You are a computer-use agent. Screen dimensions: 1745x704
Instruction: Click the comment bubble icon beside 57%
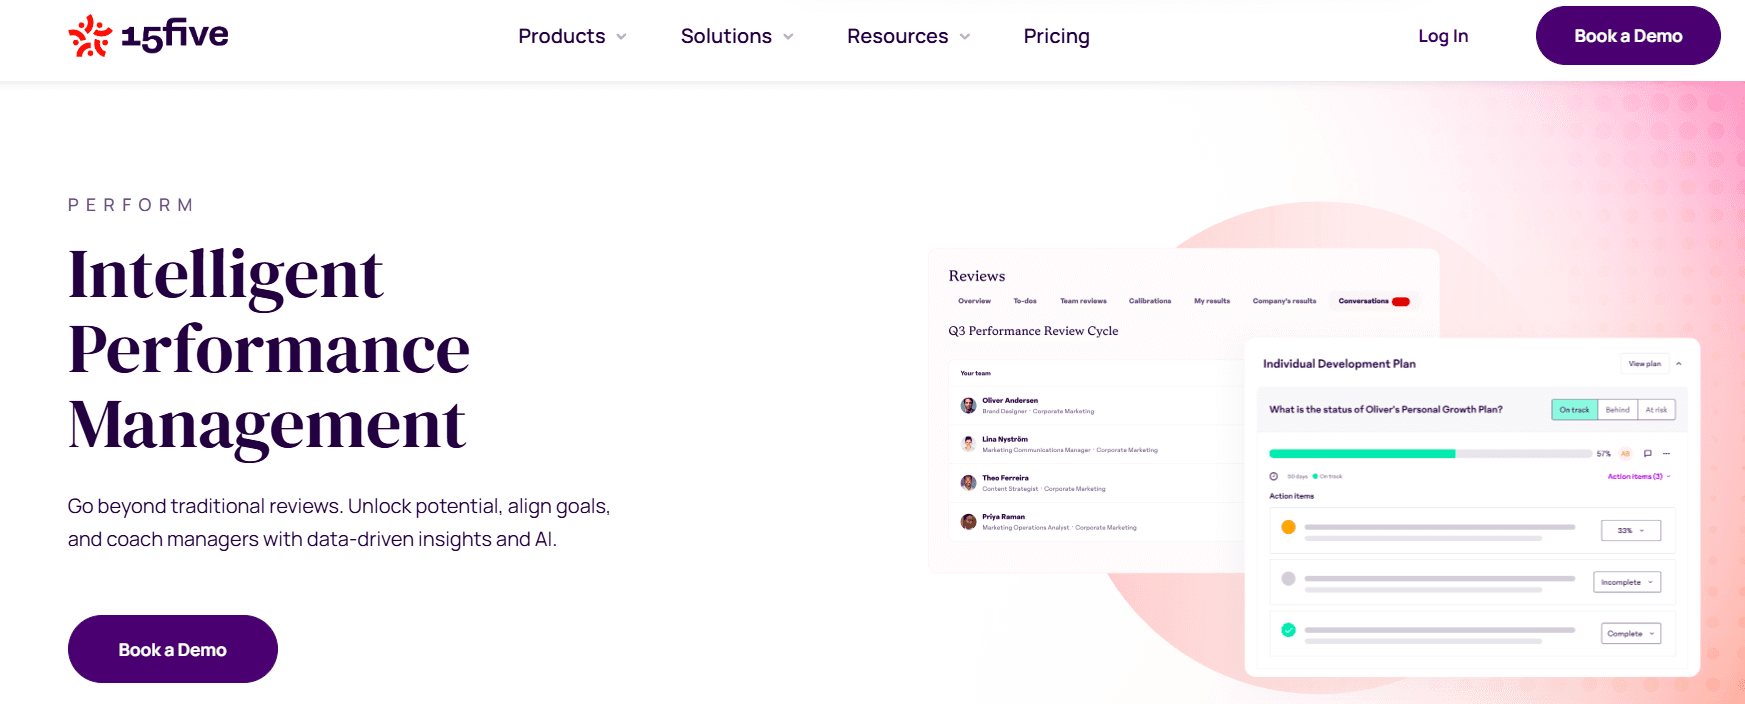click(x=1648, y=454)
